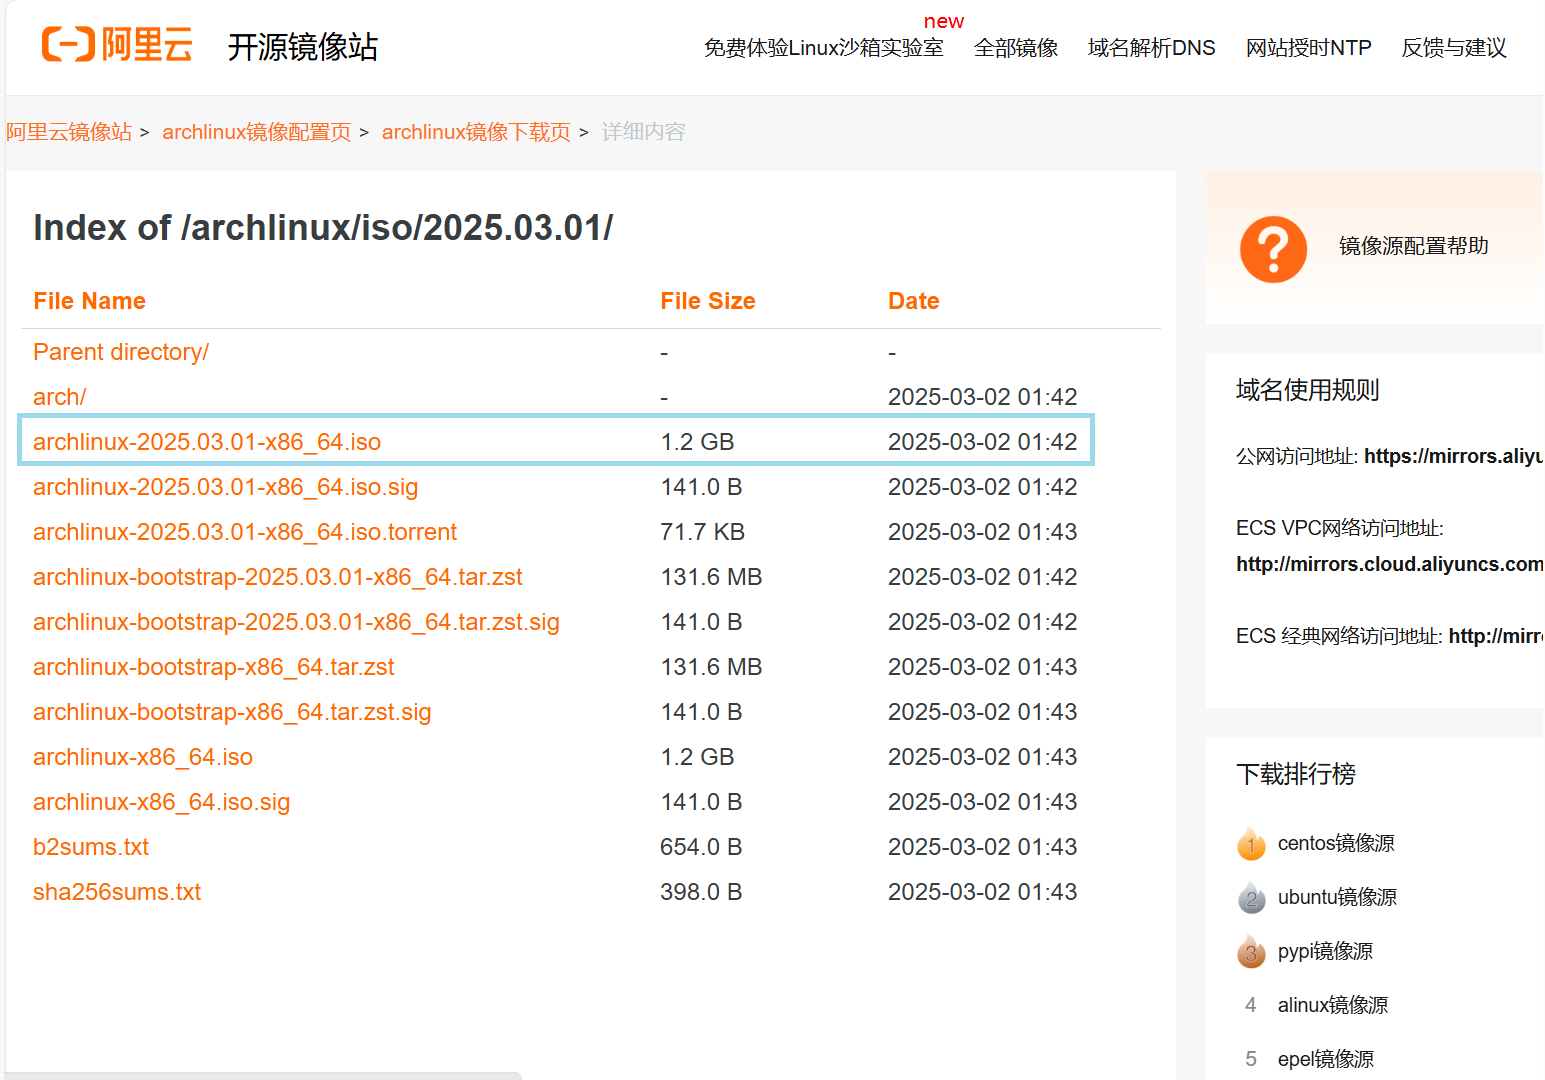This screenshot has width=1545, height=1080.
Task: Click the Date column header
Action: [913, 301]
